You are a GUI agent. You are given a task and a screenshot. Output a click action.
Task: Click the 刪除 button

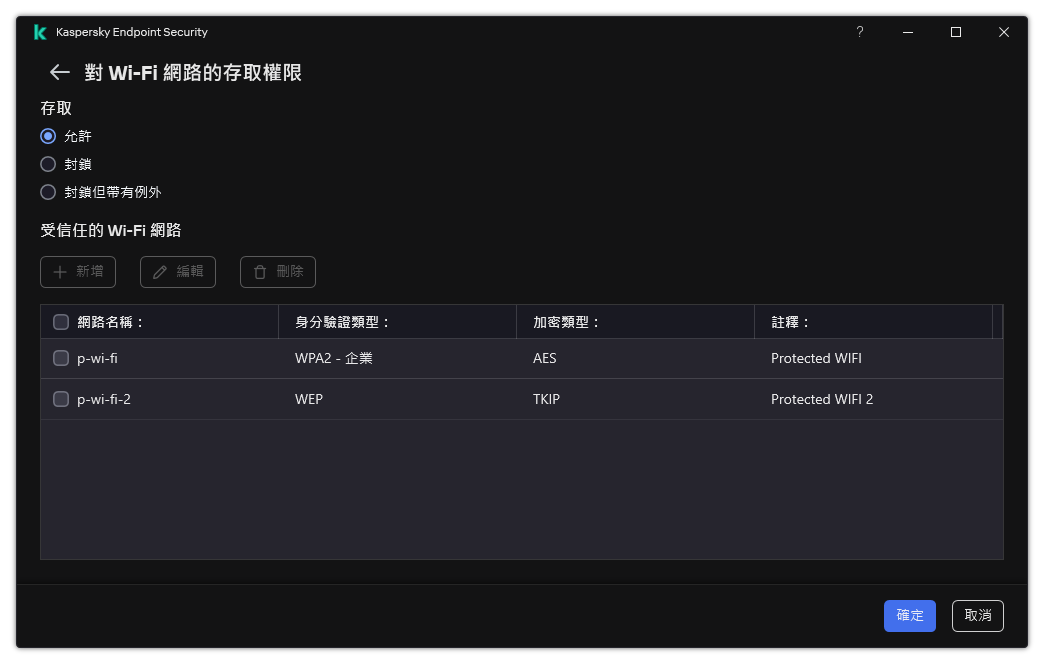pyautogui.click(x=277, y=271)
